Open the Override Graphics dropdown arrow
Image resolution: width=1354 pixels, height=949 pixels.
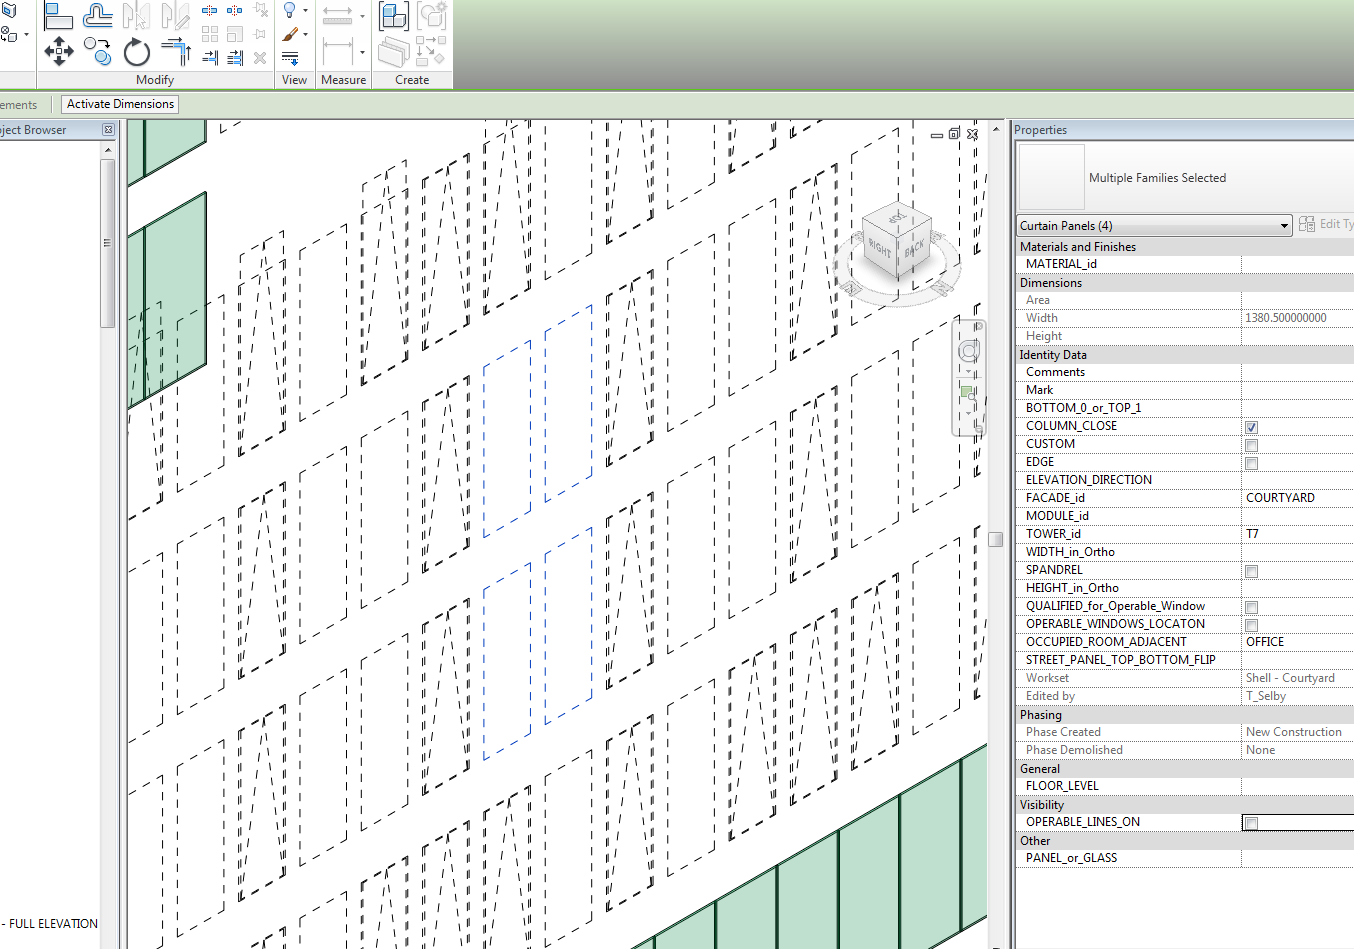point(305,34)
